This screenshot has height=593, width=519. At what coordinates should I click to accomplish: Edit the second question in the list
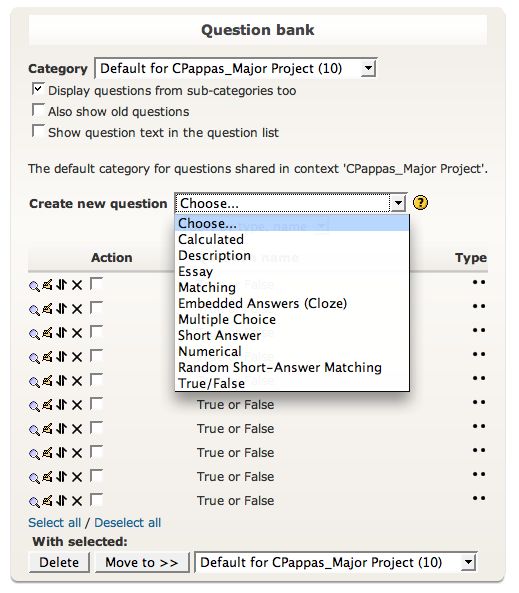click(47, 309)
